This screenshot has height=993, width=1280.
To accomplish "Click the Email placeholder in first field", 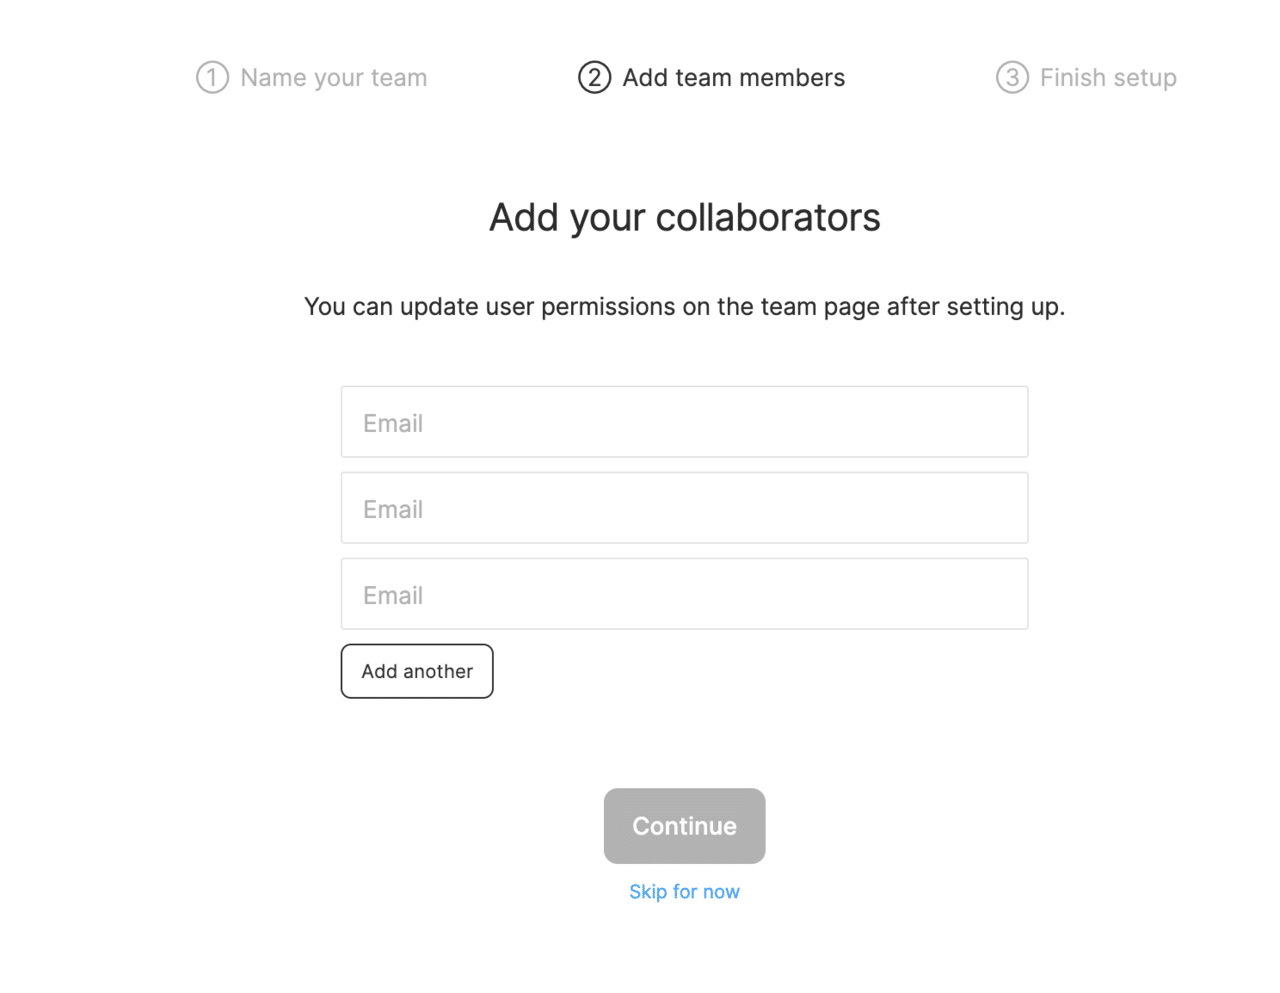I will click(x=393, y=423).
